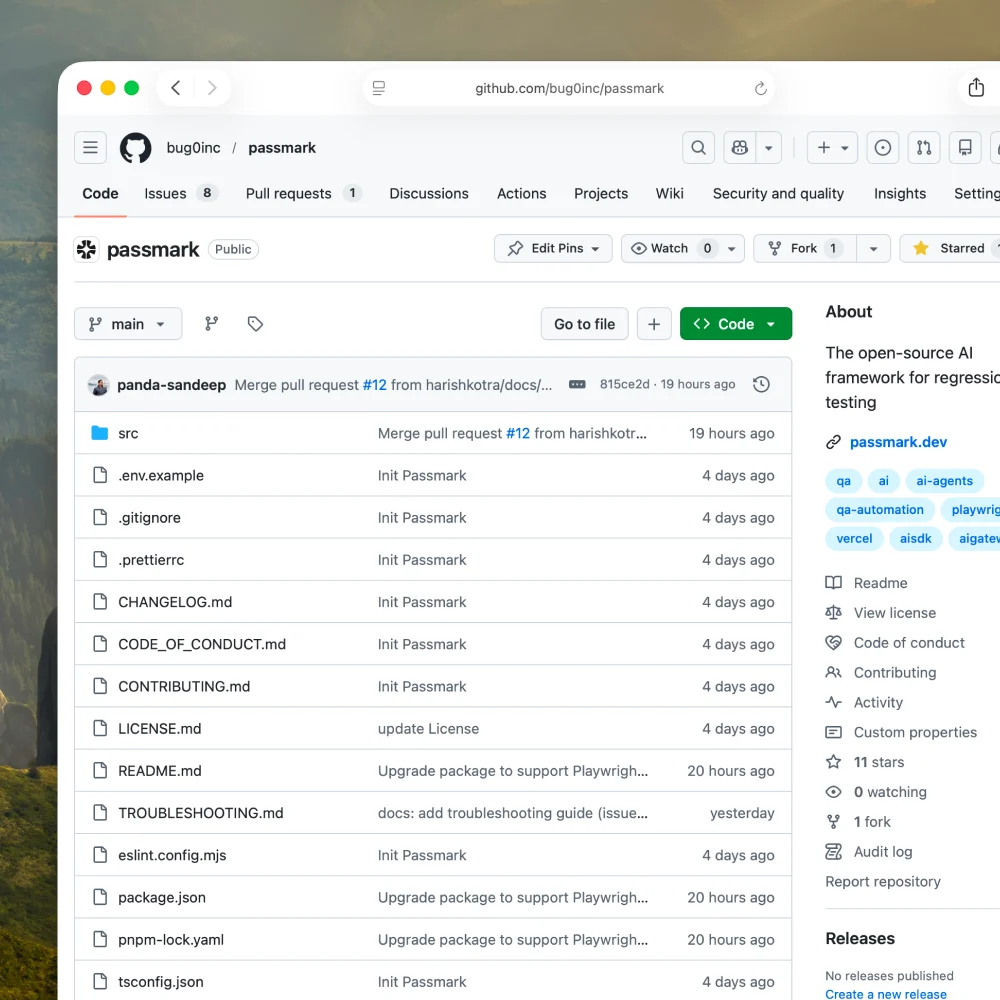The width and height of the screenshot is (1000, 1000).
Task: Open the Insights tab
Action: click(x=899, y=193)
